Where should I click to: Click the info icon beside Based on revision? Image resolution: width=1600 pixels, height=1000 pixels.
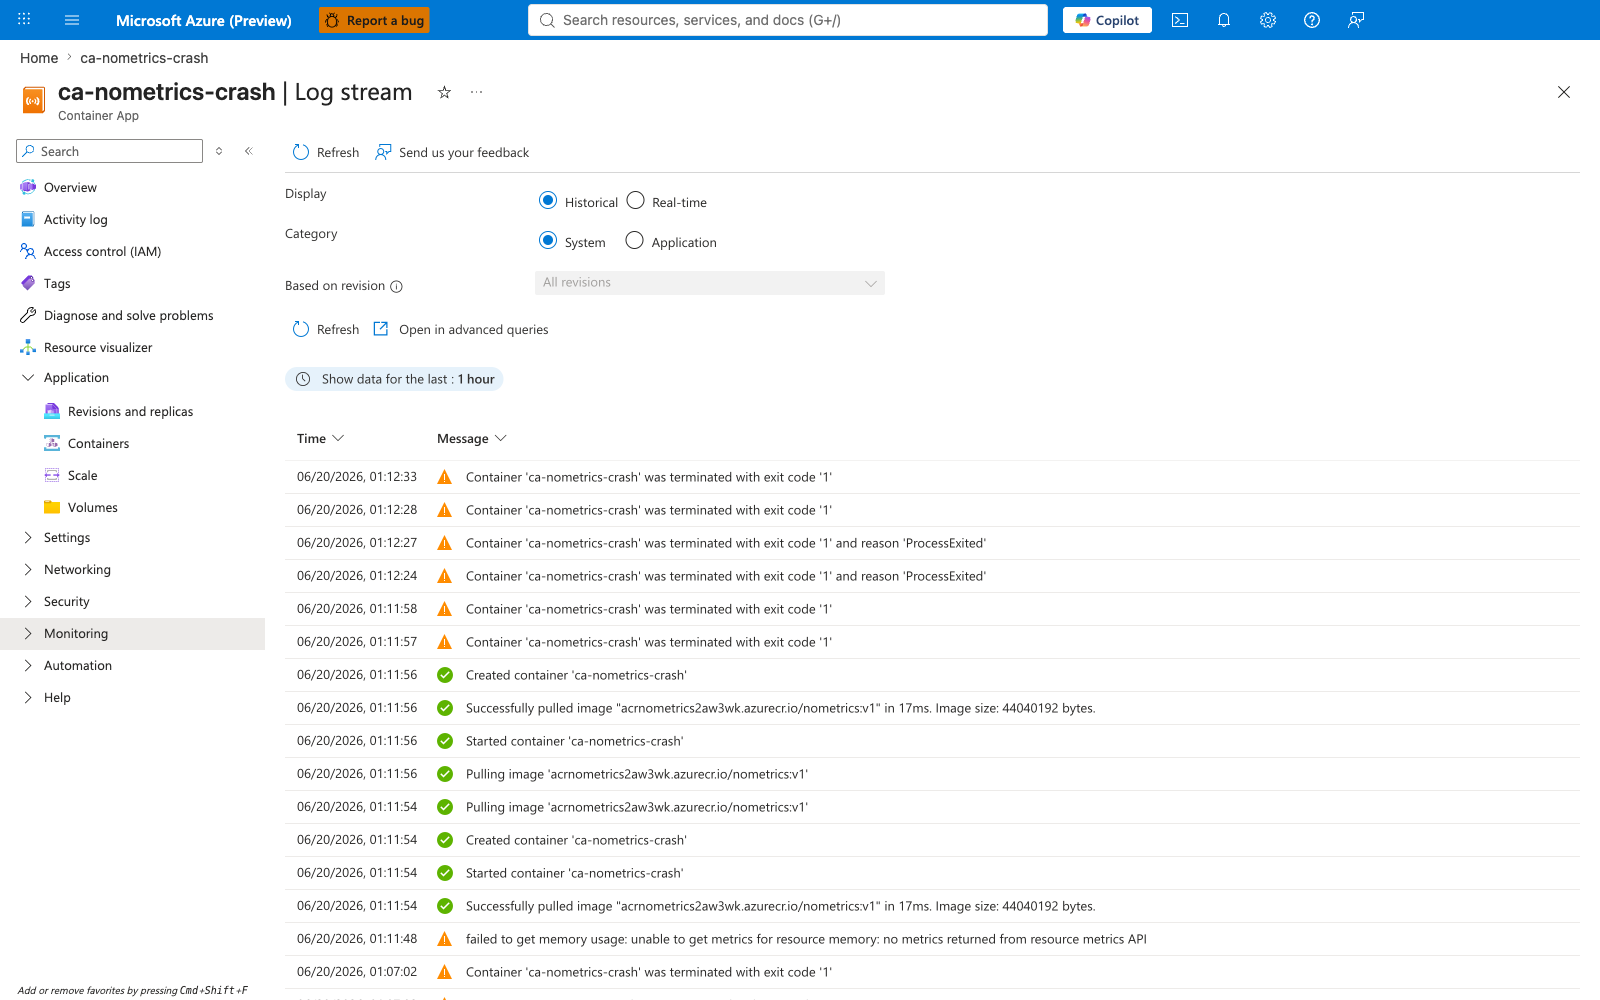[396, 287]
